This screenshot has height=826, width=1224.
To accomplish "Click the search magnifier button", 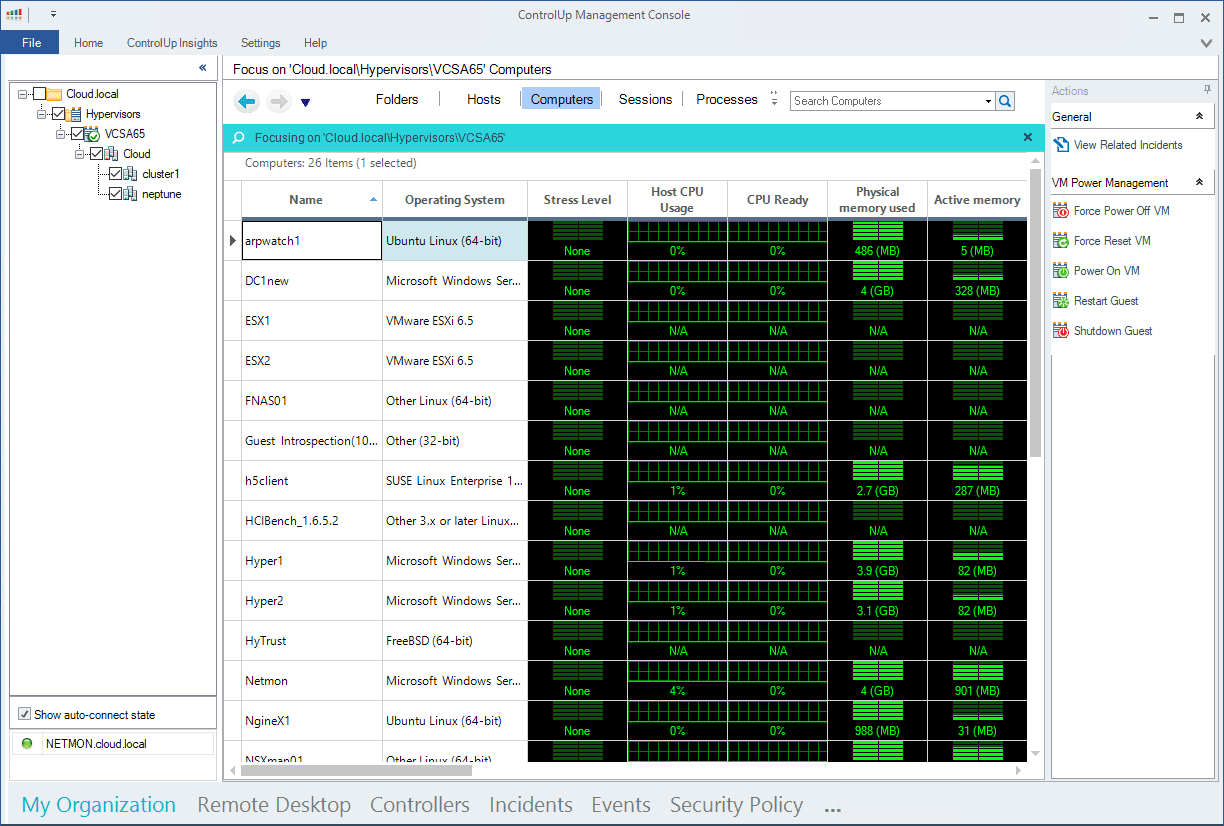I will (x=1005, y=101).
